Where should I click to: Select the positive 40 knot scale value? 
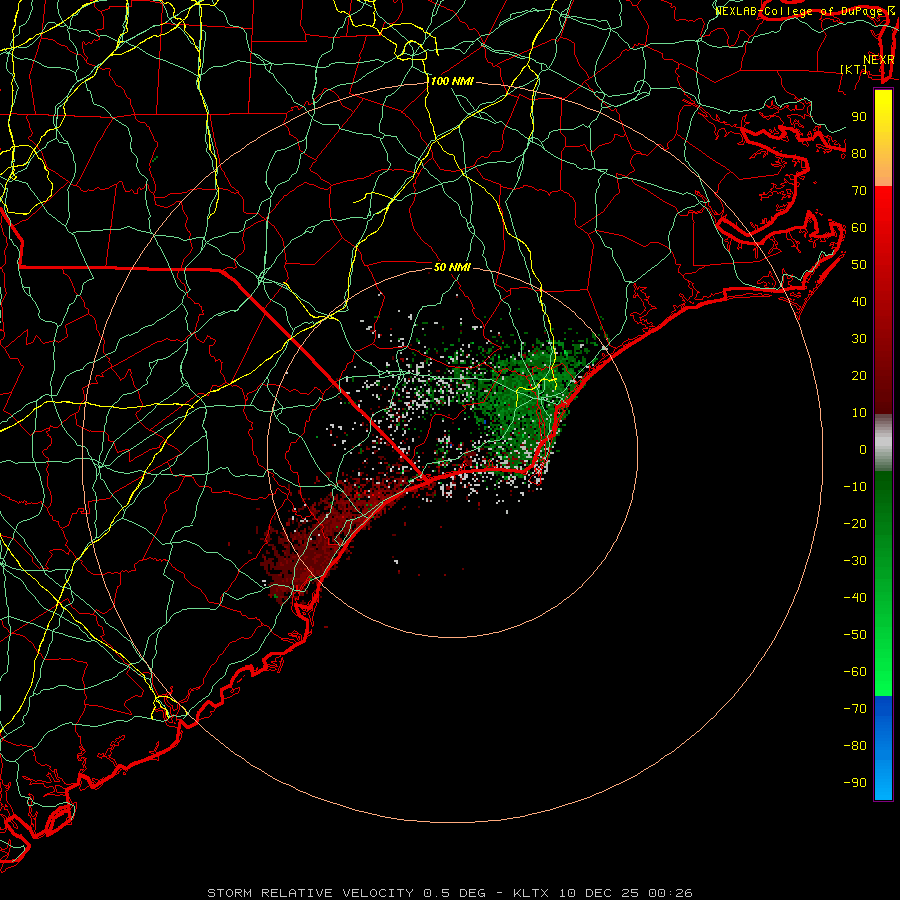click(859, 301)
